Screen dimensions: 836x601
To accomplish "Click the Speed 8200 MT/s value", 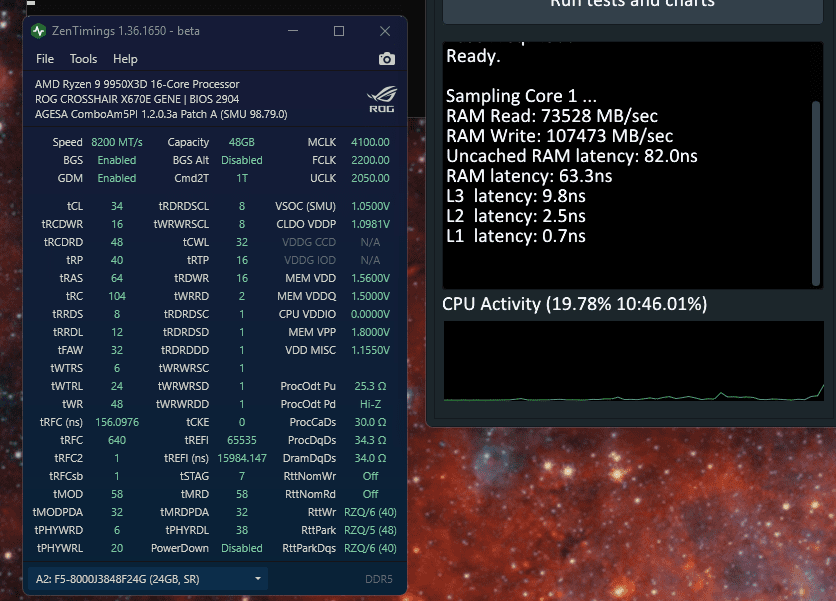I will coord(116,142).
